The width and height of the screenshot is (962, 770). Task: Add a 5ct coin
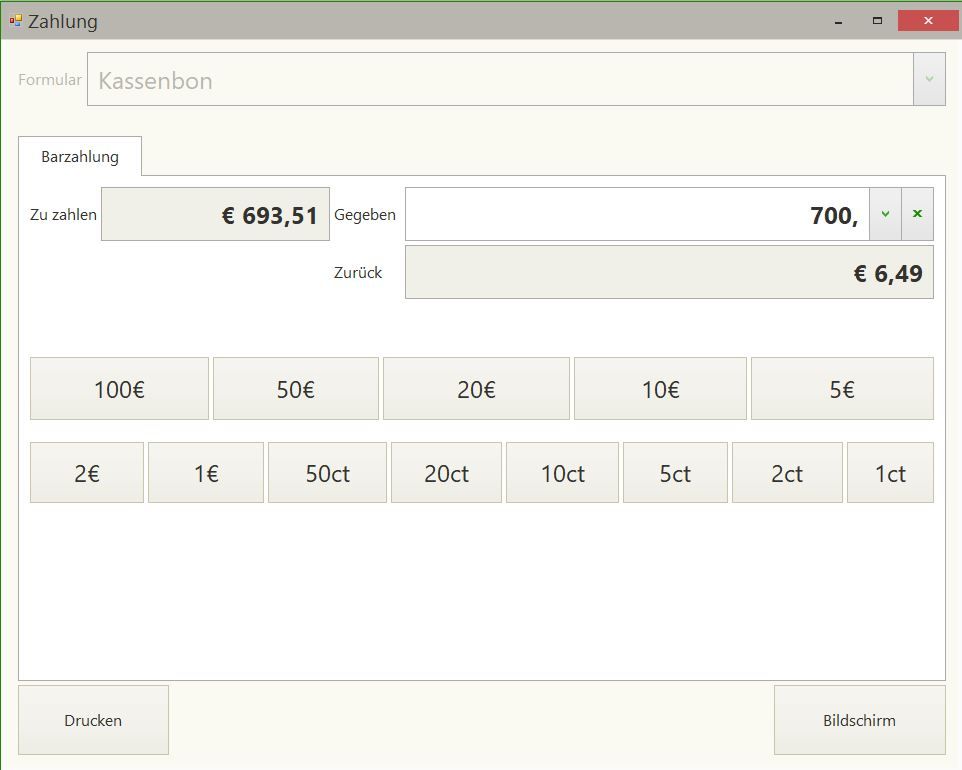(675, 473)
